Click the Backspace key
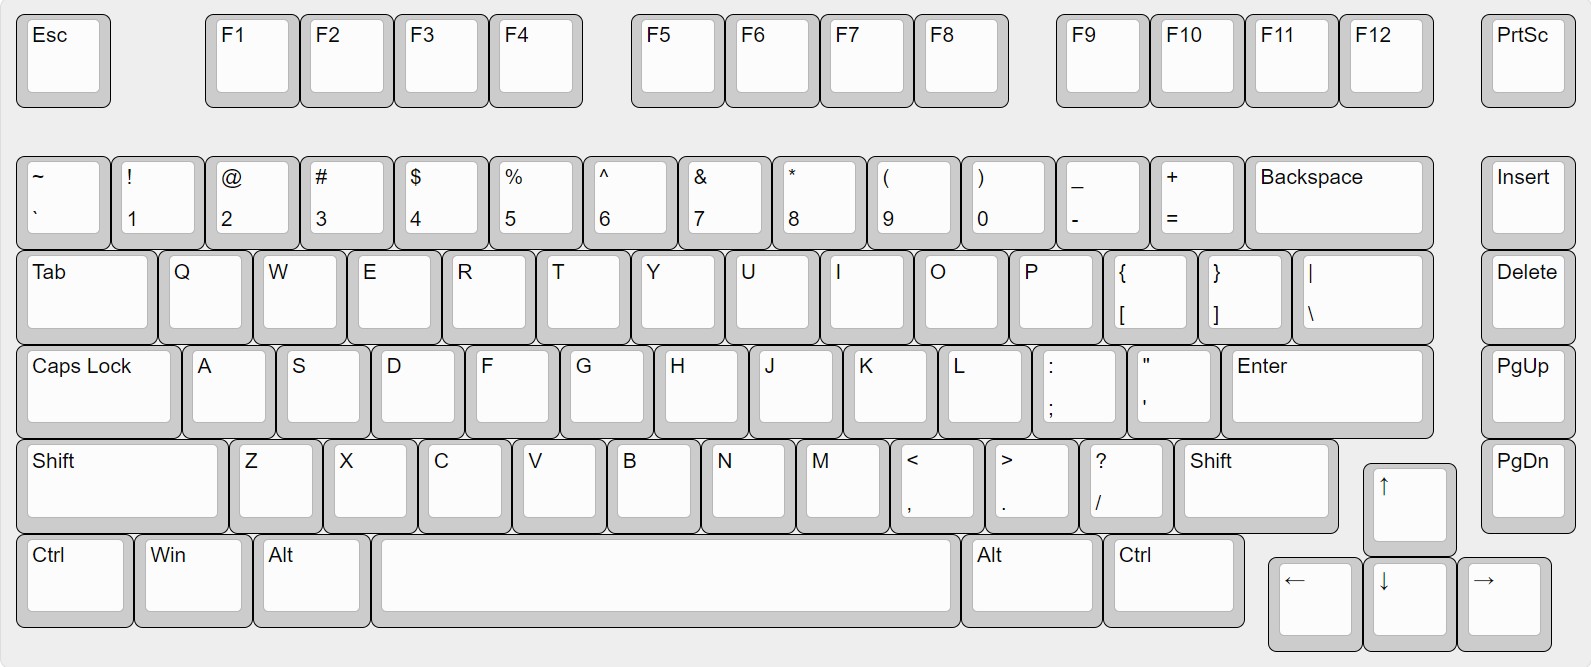The height and width of the screenshot is (667, 1591). coord(1339,203)
